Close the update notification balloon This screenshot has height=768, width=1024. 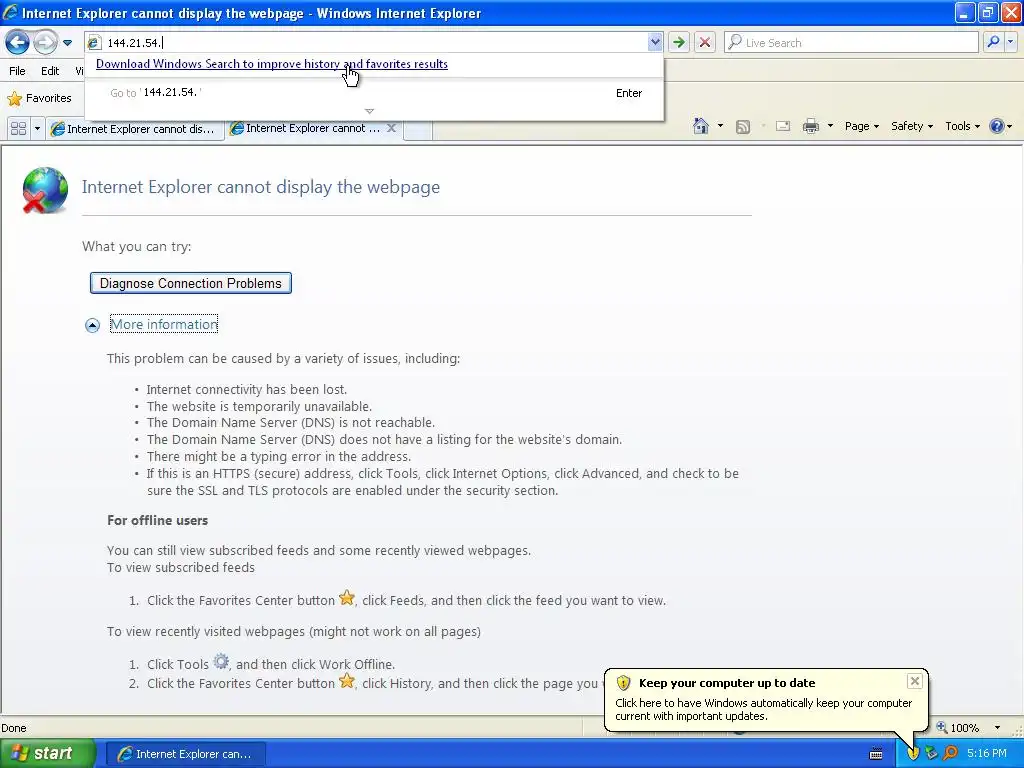tap(914, 681)
